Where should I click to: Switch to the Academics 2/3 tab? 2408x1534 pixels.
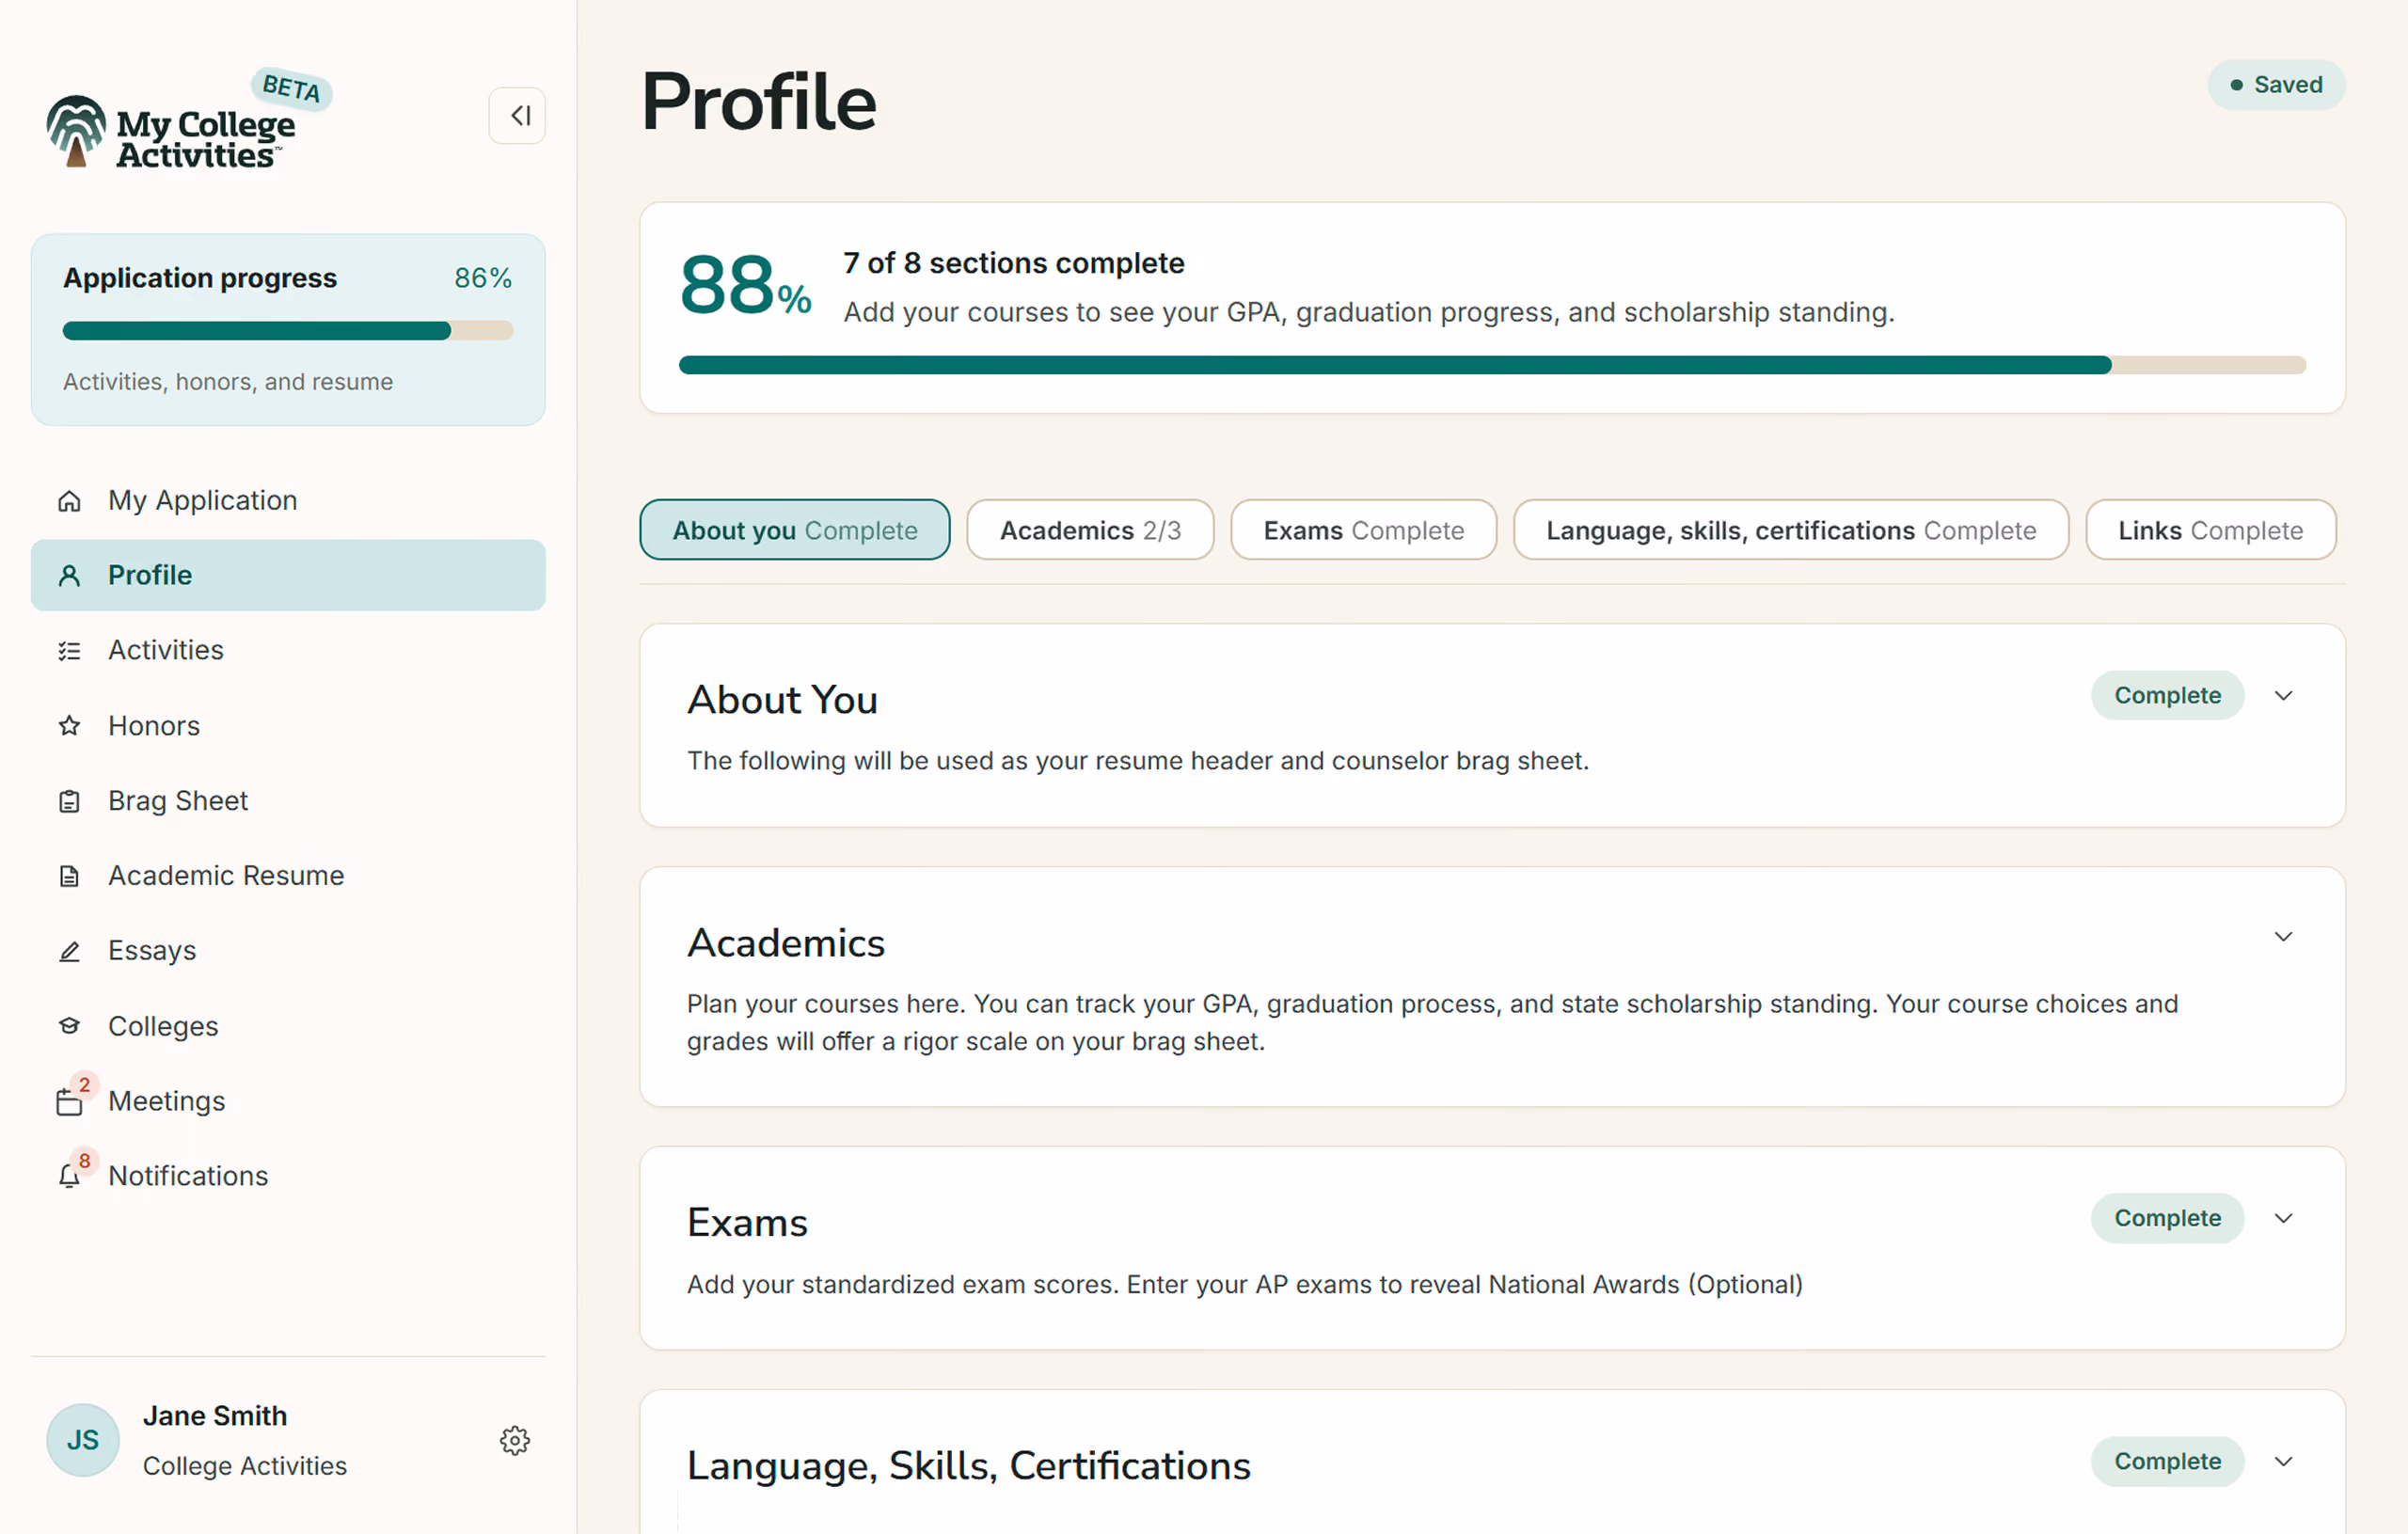pyautogui.click(x=1090, y=530)
